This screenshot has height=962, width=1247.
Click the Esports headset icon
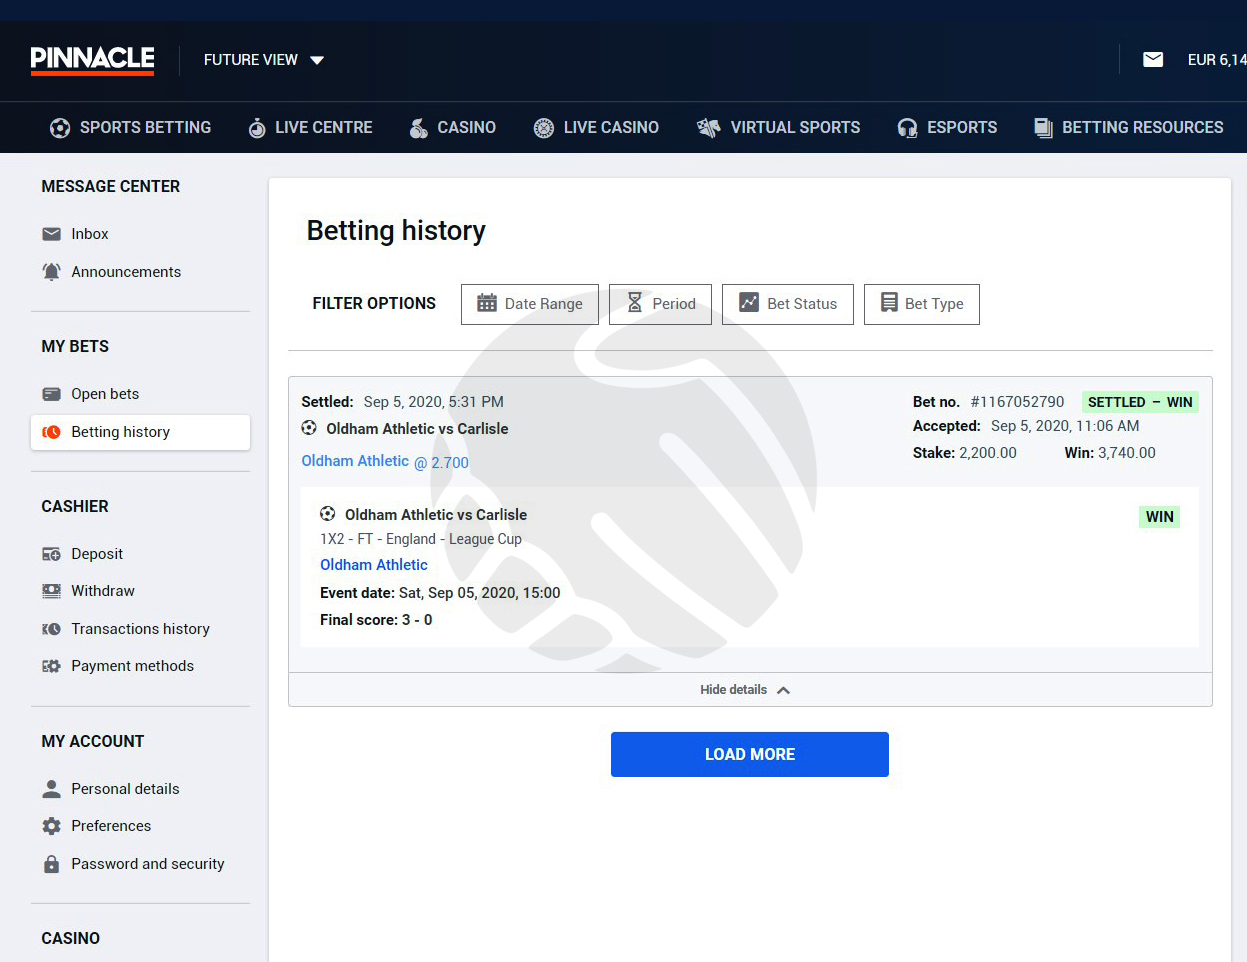pyautogui.click(x=907, y=128)
